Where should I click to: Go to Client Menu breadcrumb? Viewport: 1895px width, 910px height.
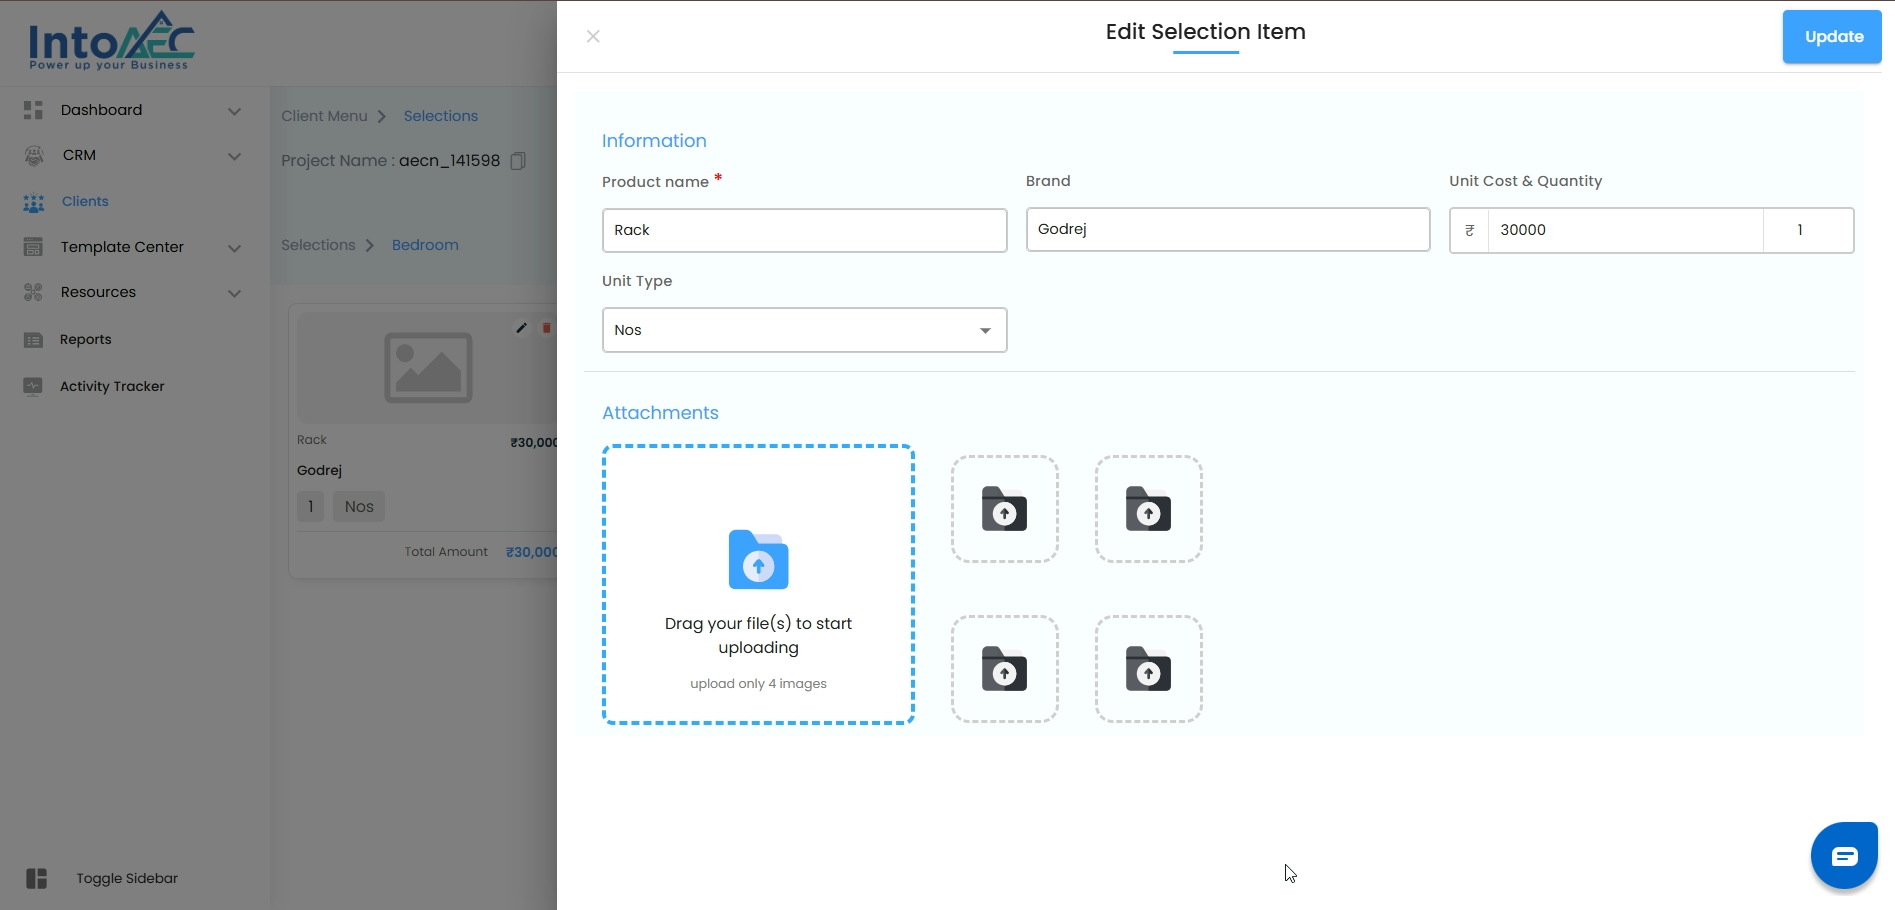pyautogui.click(x=324, y=116)
